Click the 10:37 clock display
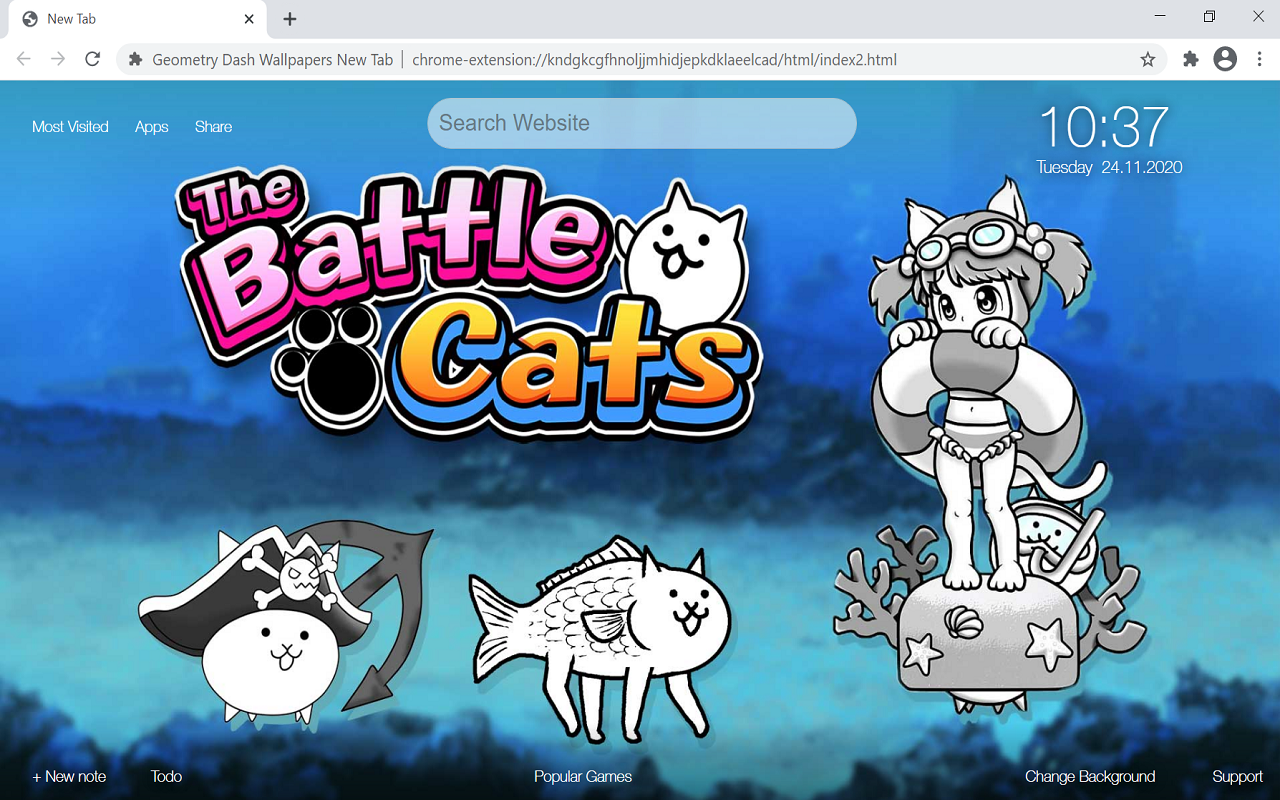The image size is (1280, 800). click(1104, 127)
